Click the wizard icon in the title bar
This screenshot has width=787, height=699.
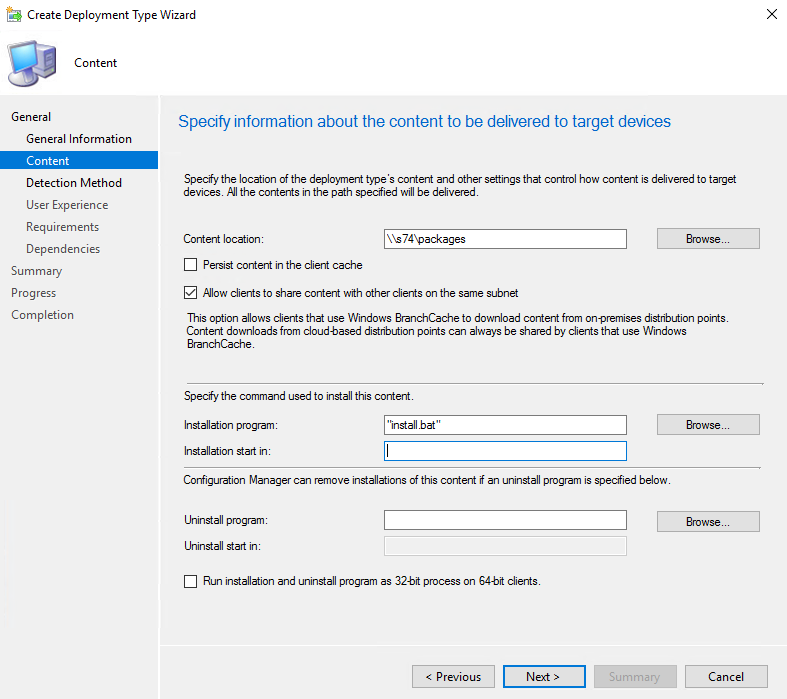tap(12, 15)
